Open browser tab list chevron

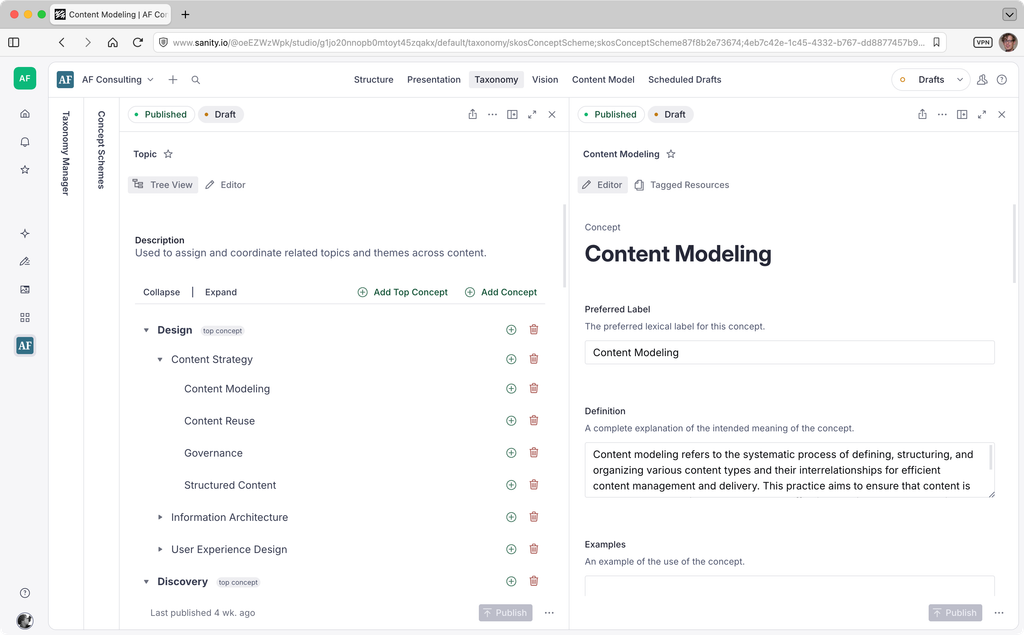(x=1009, y=14)
